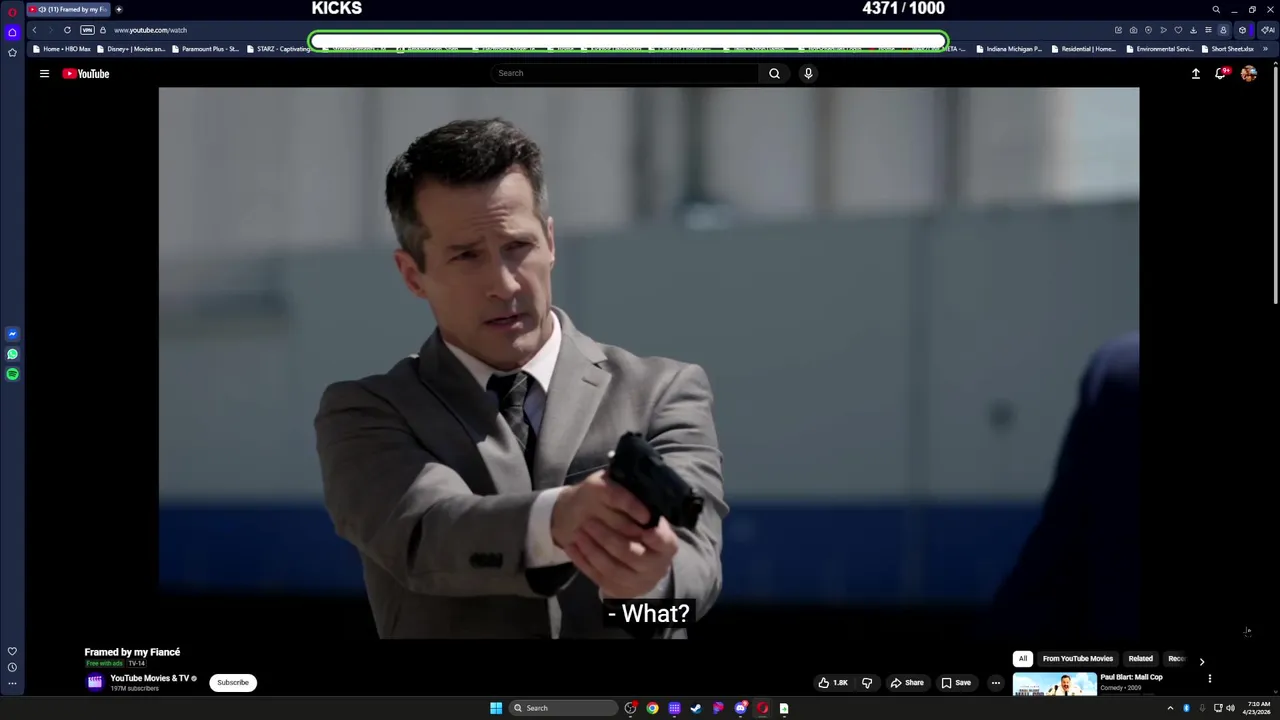The height and width of the screenshot is (720, 1280).
Task: Open Messenger in Opera sidebar
Action: tap(12, 334)
